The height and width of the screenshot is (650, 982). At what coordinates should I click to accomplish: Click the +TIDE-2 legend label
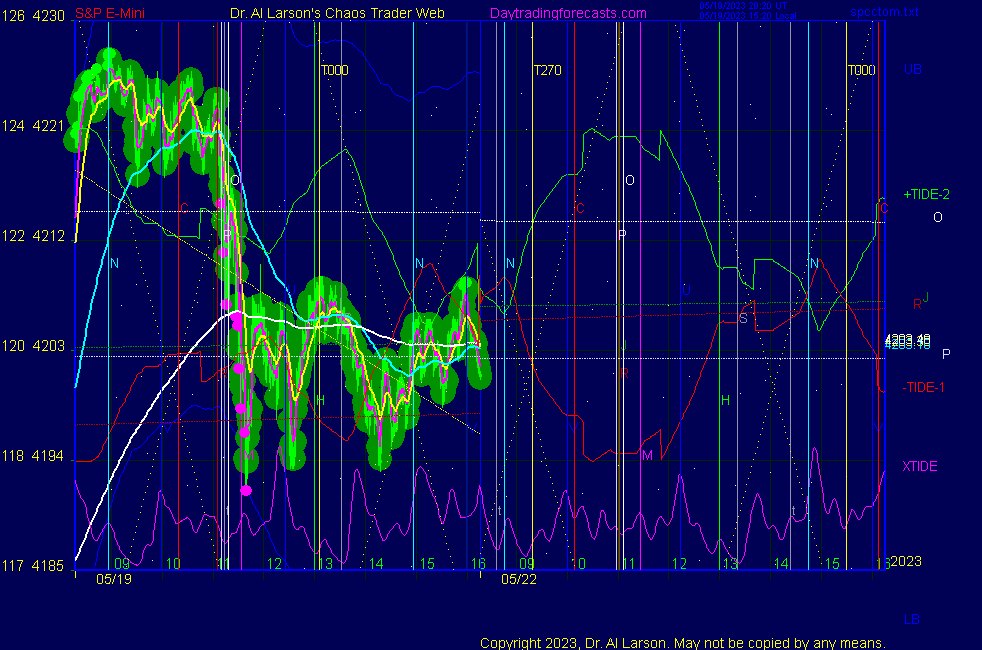click(926, 194)
